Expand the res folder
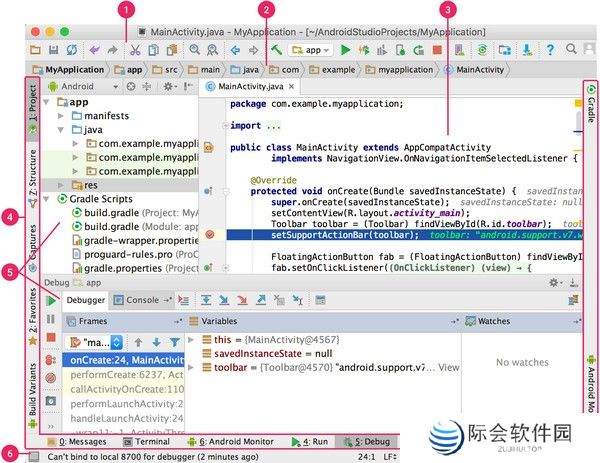The image size is (600, 463). coord(61,185)
